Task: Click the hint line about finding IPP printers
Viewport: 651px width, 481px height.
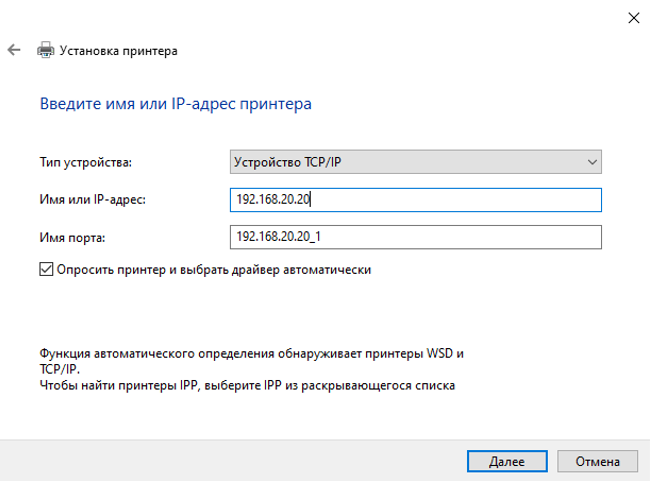Action: (247, 385)
